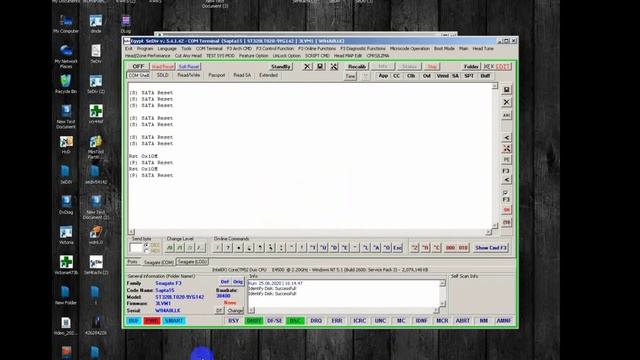Image resolution: width=640 pixels, height=360 pixels.
Task: Click the ^Z online command button
Action: click(x=414, y=248)
